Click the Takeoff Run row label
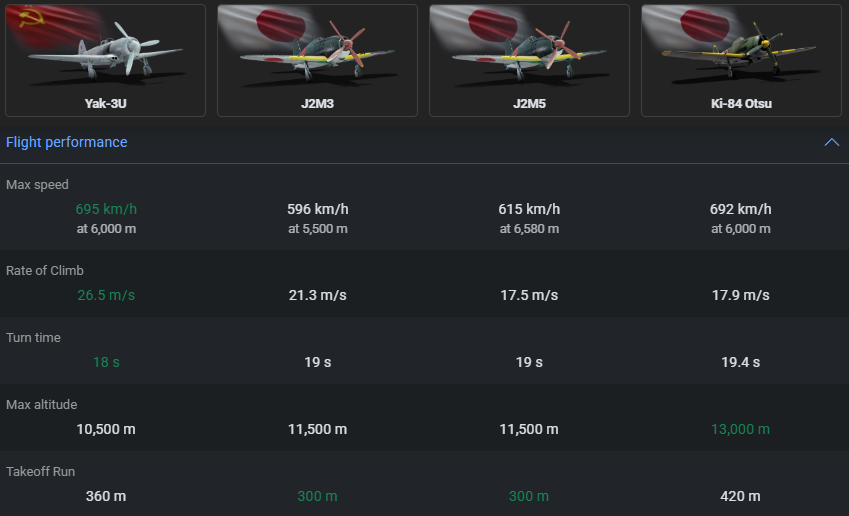Screen dimensions: 849x516 click(41, 472)
